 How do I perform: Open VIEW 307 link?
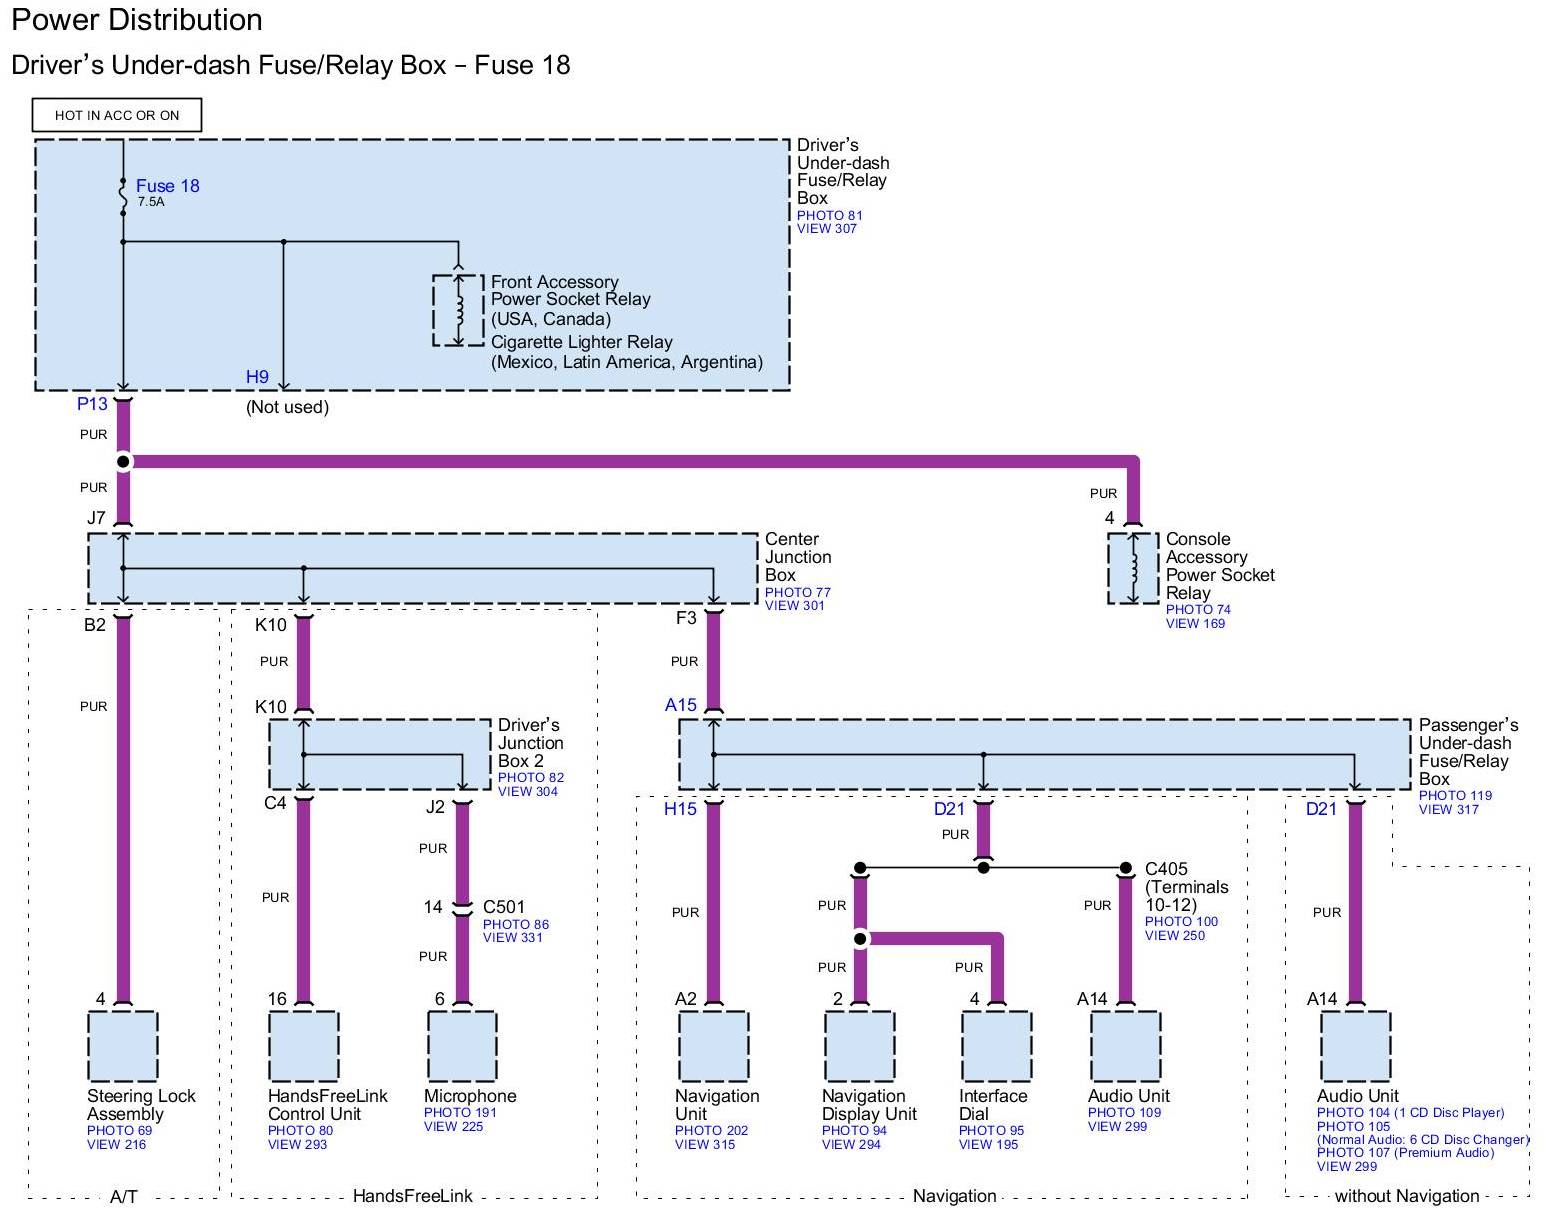pyautogui.click(x=826, y=229)
